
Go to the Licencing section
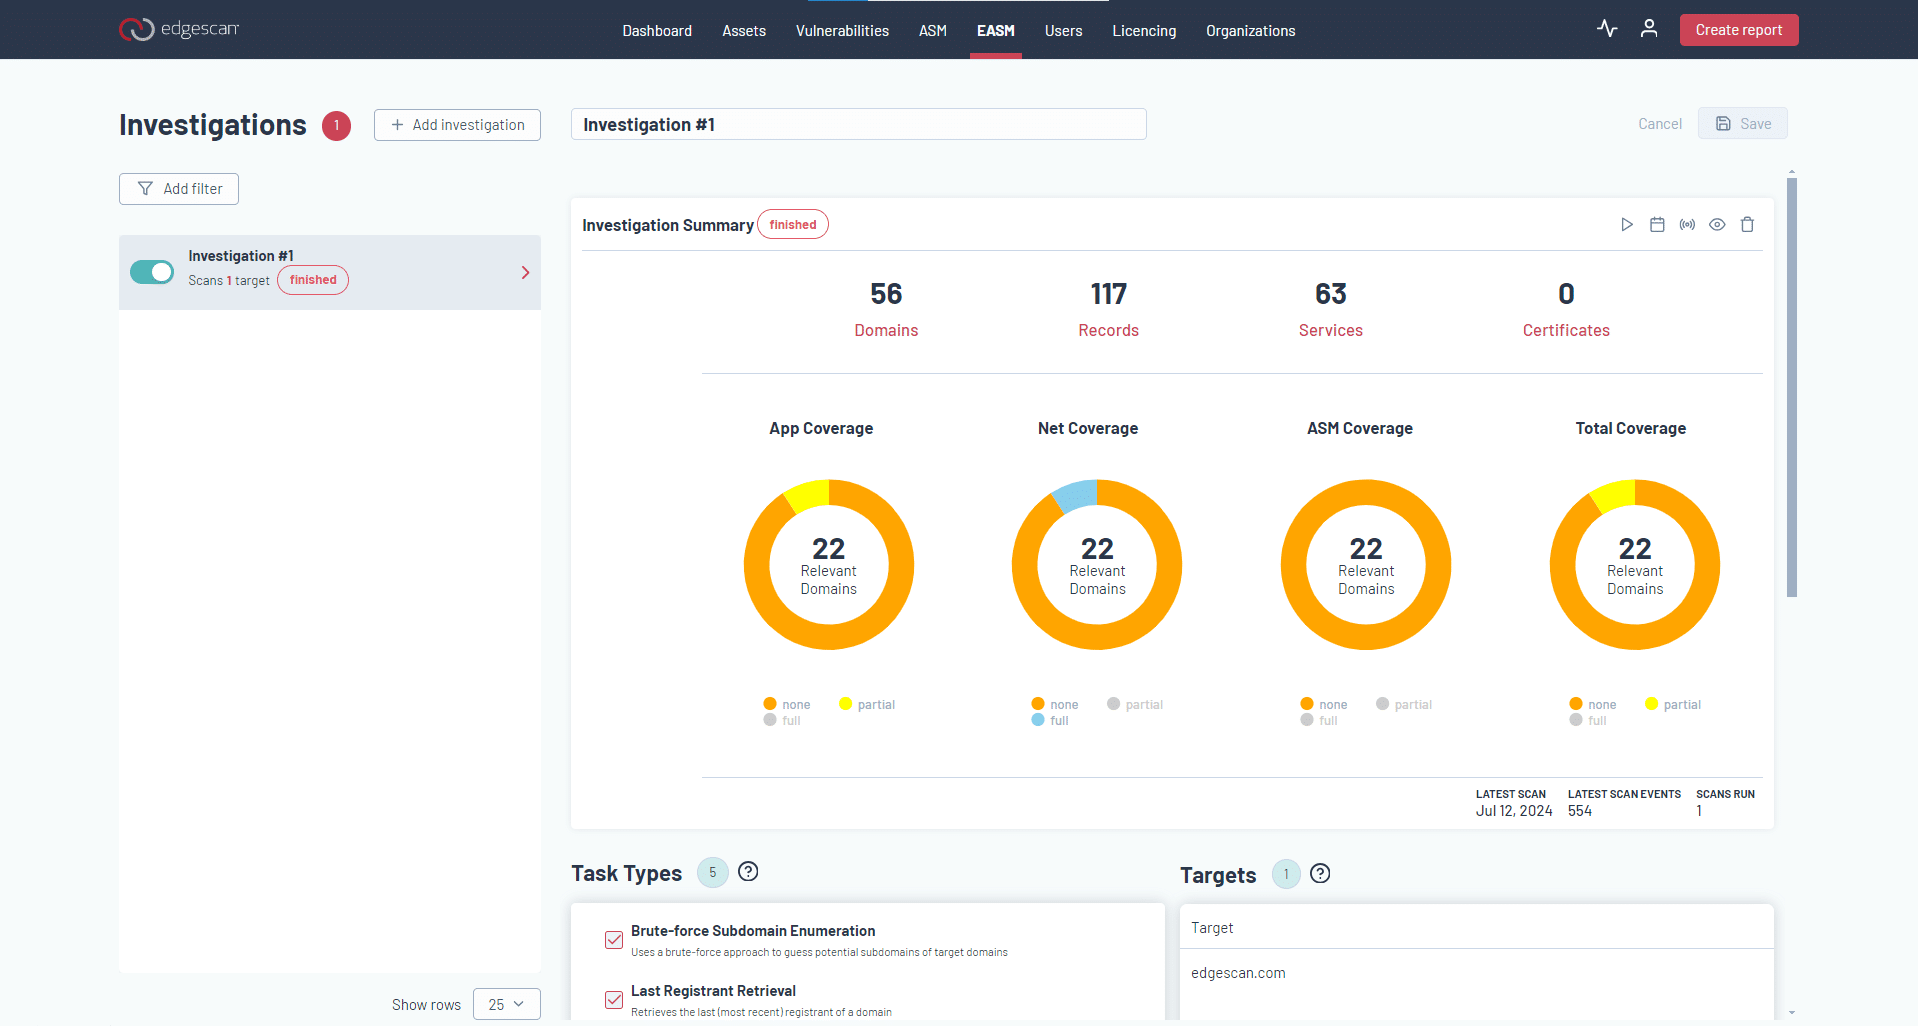pyautogui.click(x=1143, y=30)
